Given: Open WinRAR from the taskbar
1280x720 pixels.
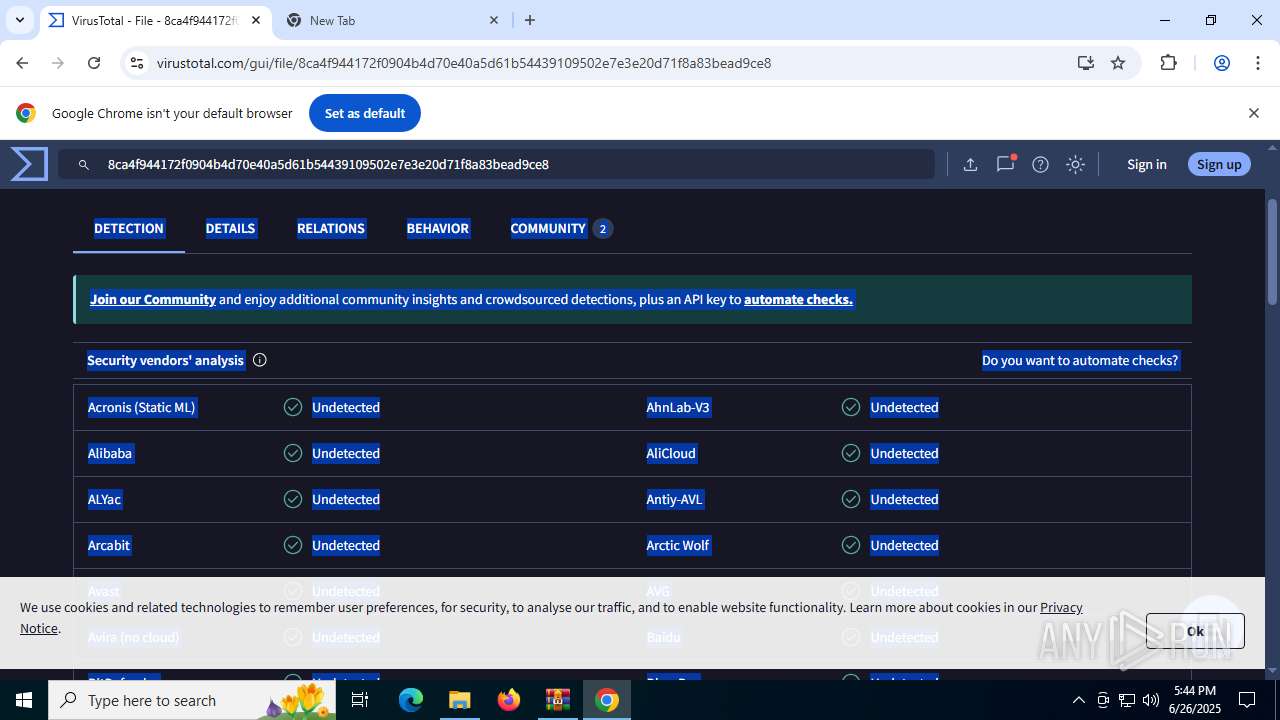Looking at the screenshot, I should pyautogui.click(x=557, y=700).
